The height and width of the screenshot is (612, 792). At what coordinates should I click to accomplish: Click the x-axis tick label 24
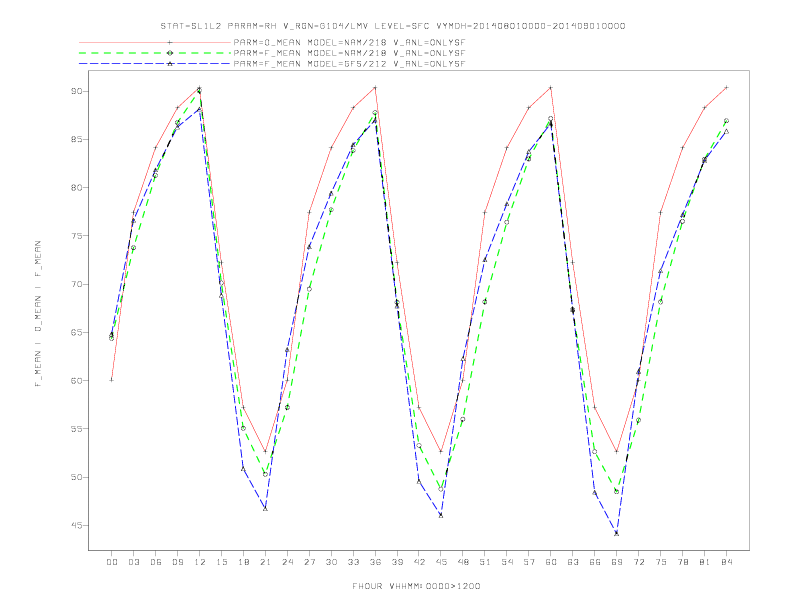pyautogui.click(x=287, y=562)
